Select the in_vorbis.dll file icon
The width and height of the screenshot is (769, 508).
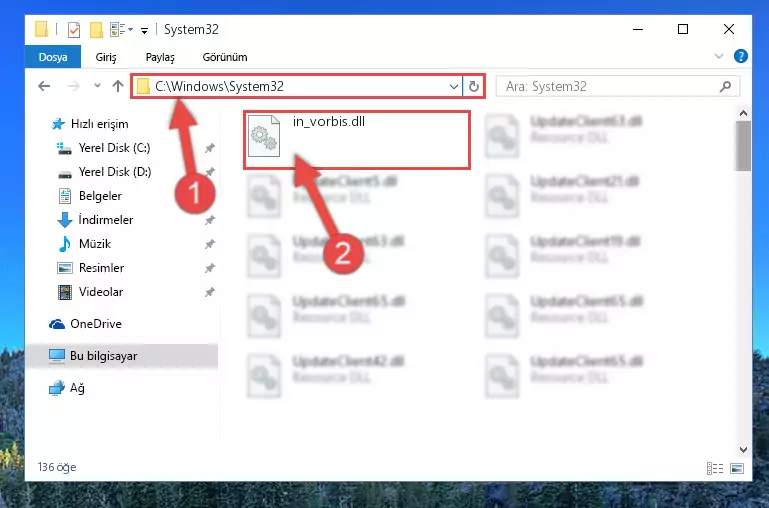coord(264,136)
